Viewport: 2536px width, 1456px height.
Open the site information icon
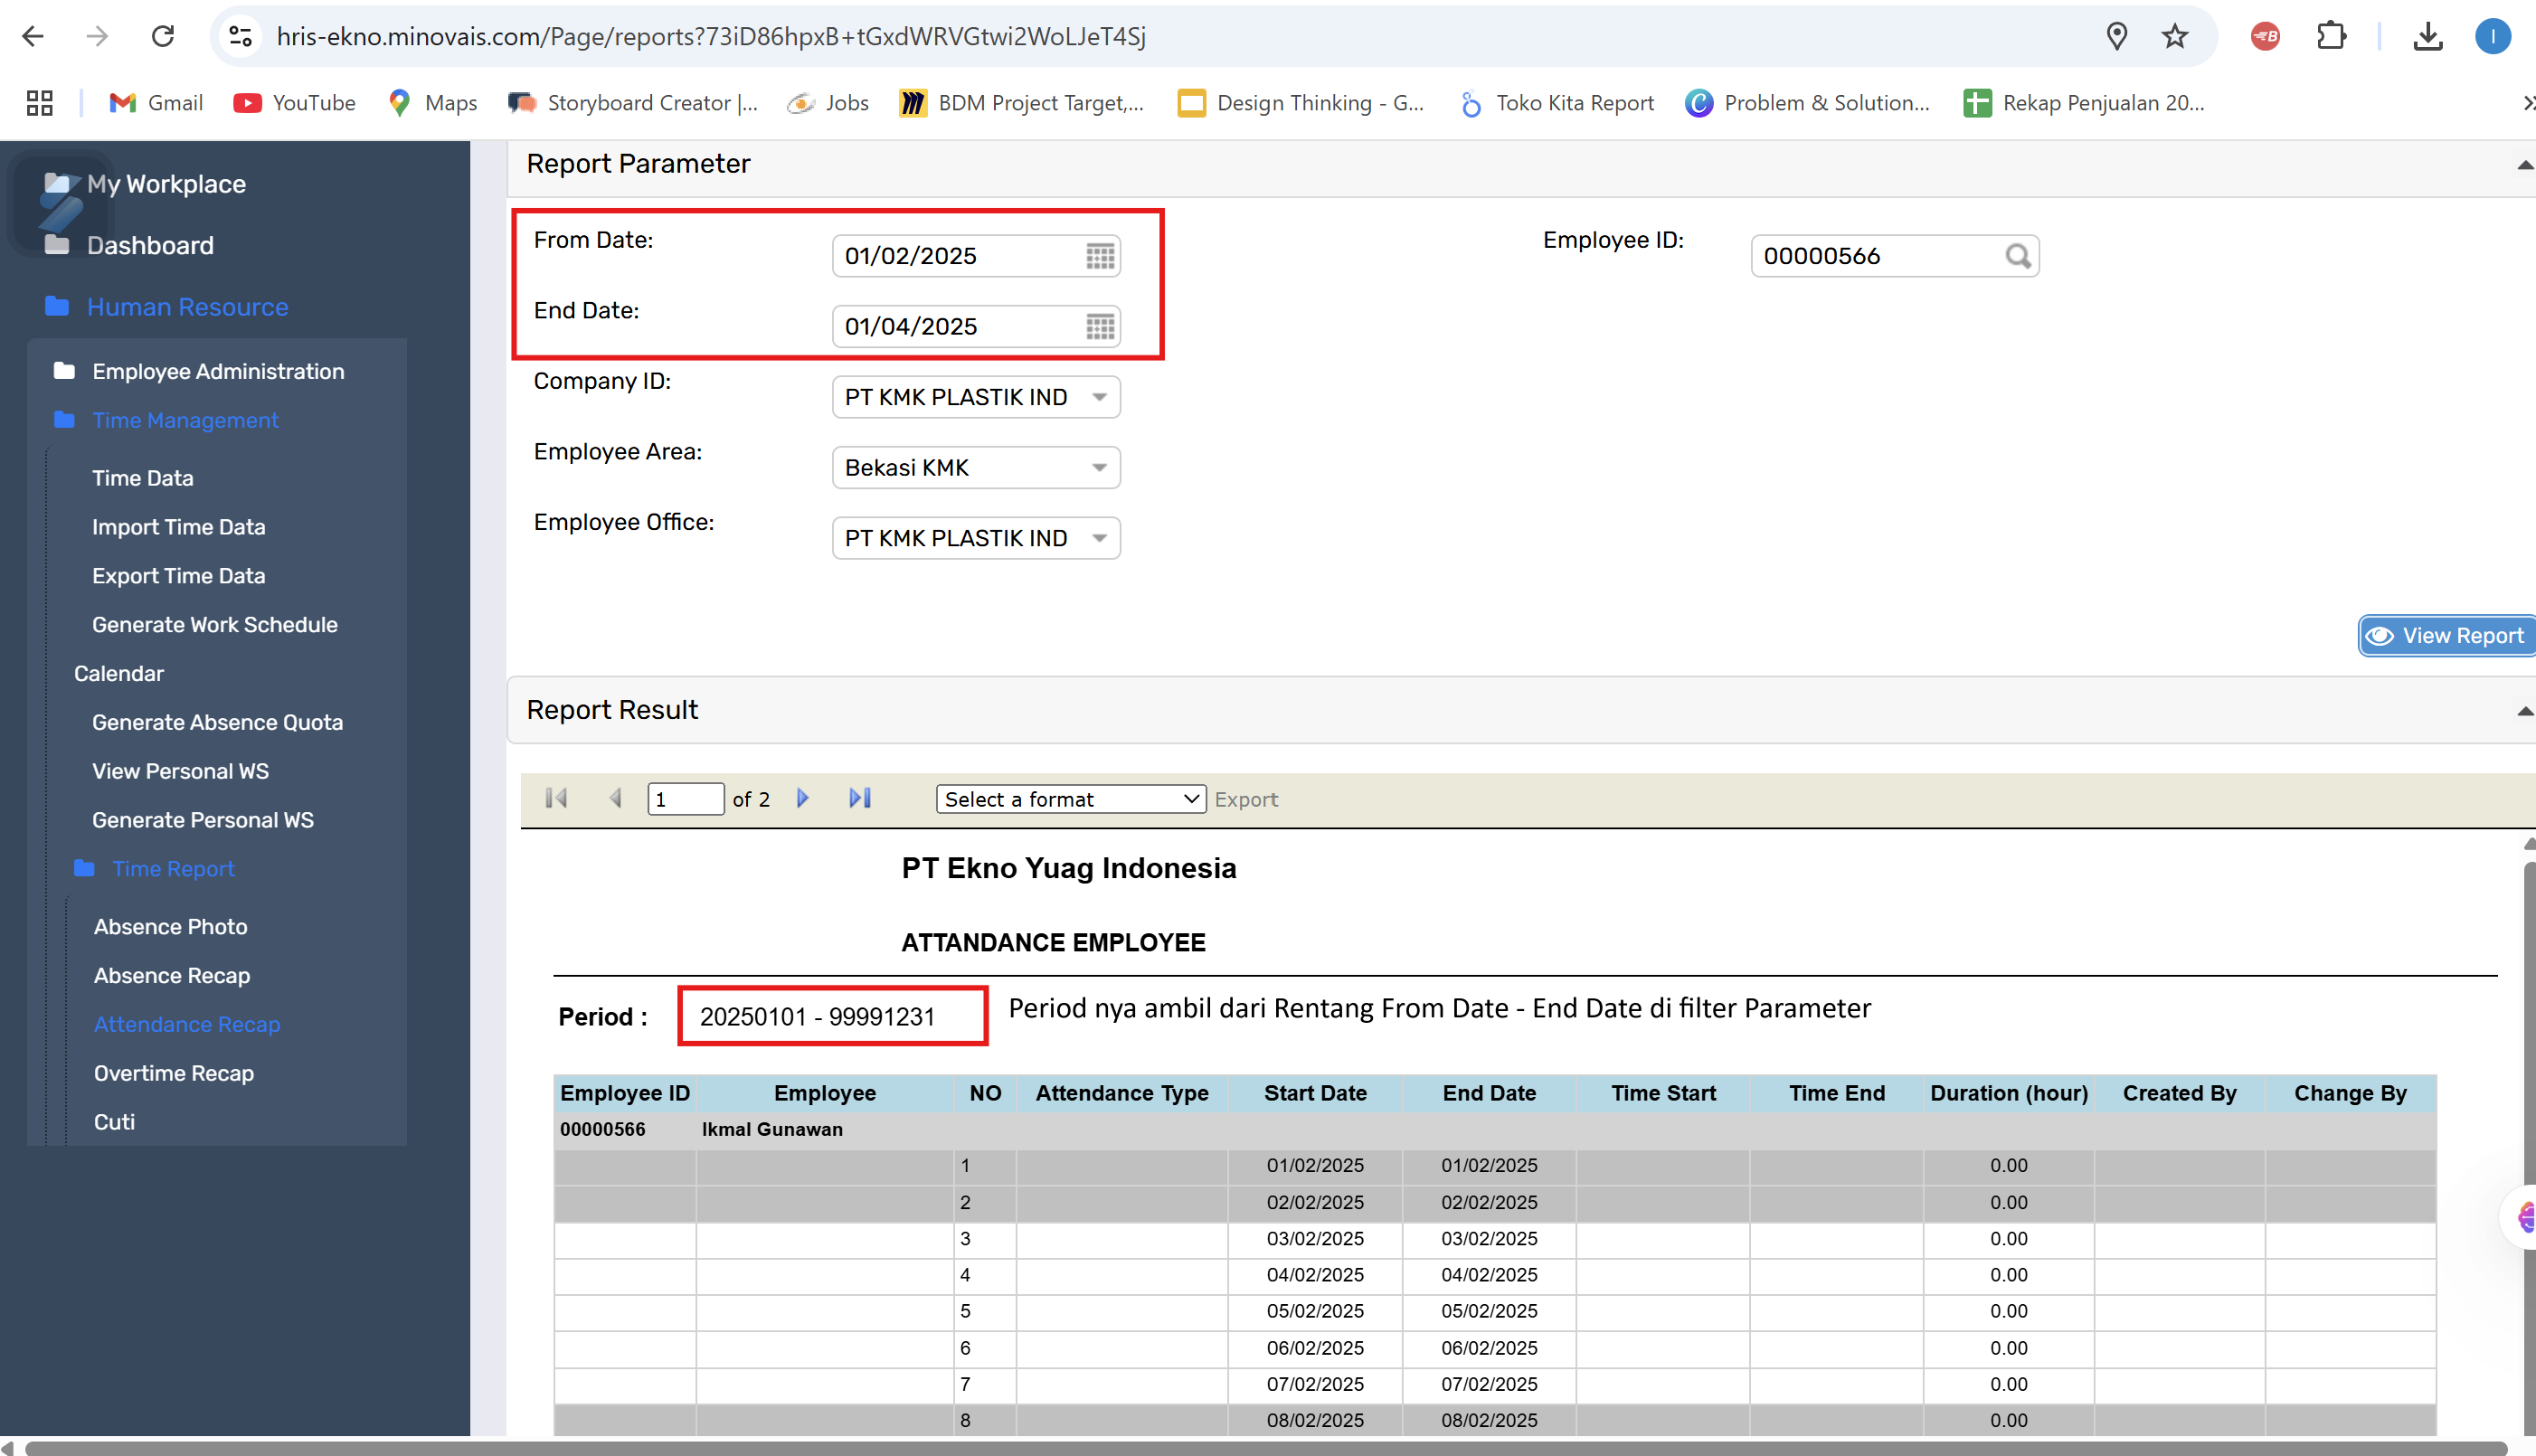[240, 36]
